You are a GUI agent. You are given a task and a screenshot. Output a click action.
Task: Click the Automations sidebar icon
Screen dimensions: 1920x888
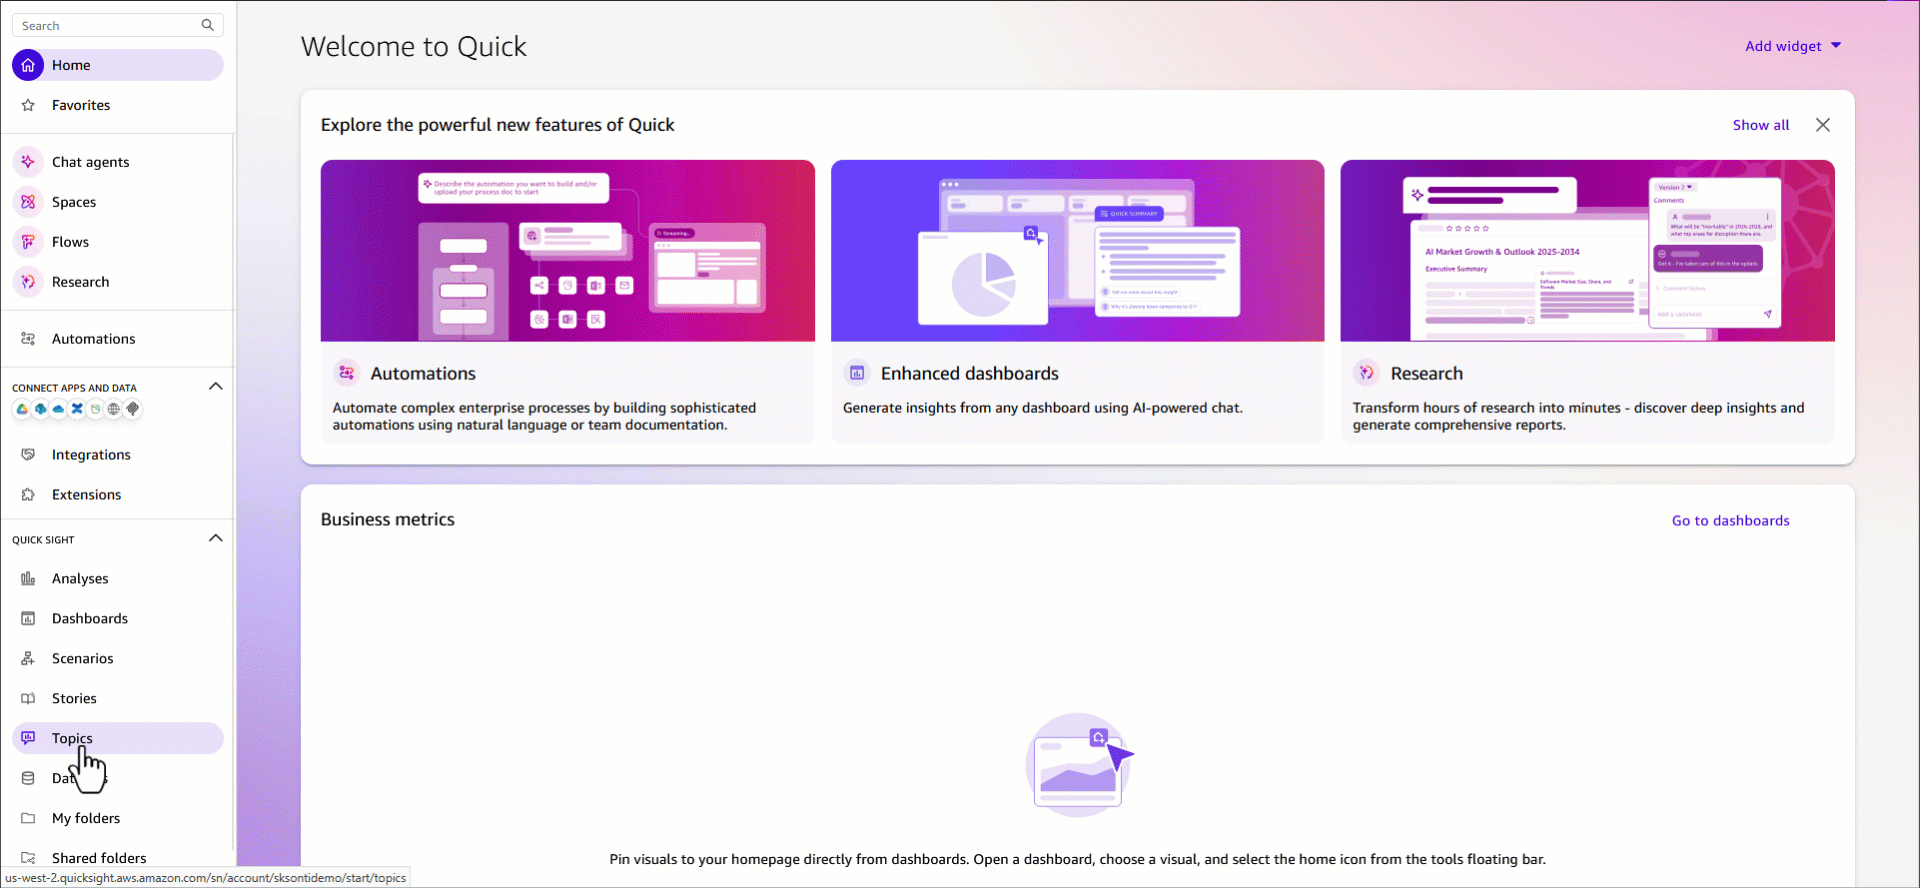(x=28, y=339)
